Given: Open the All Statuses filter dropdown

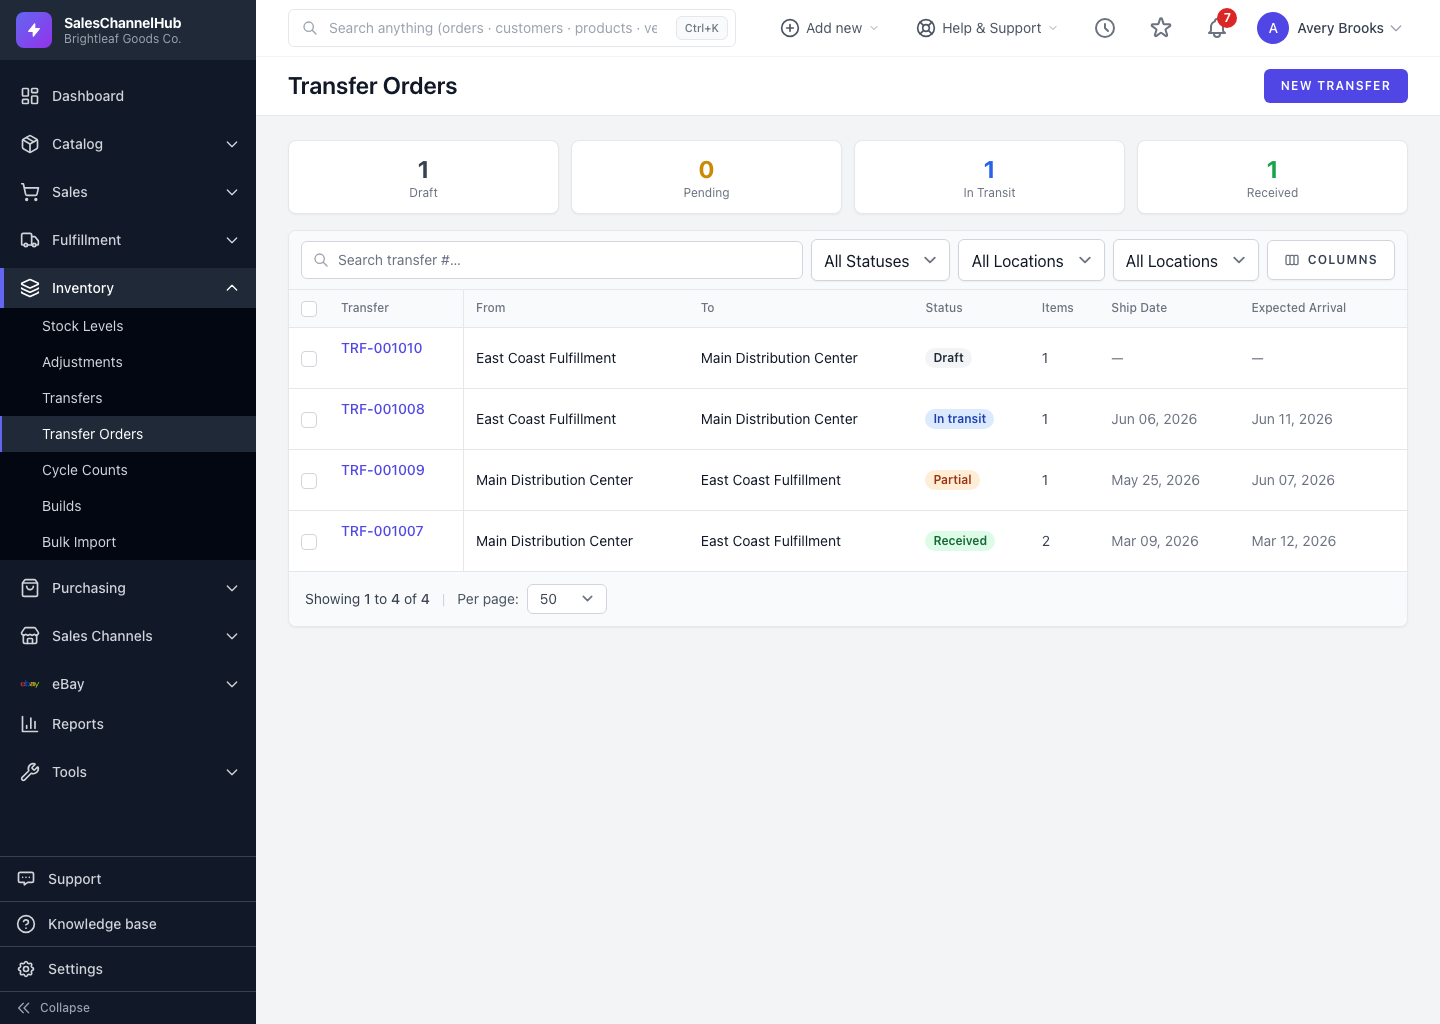Looking at the screenshot, I should [x=880, y=260].
